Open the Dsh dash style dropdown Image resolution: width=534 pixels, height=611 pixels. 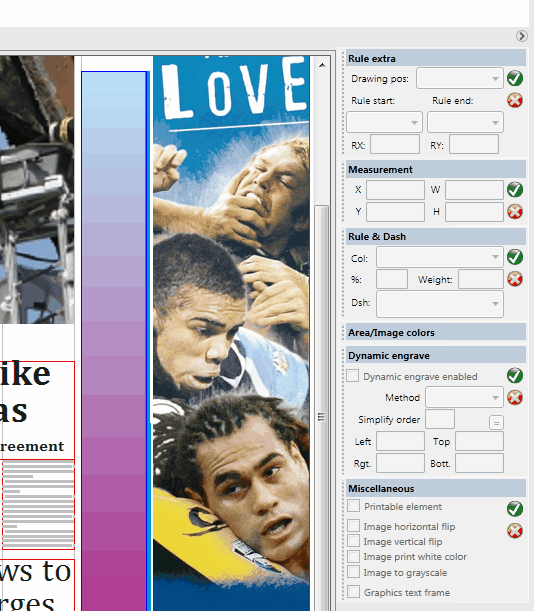click(440, 304)
